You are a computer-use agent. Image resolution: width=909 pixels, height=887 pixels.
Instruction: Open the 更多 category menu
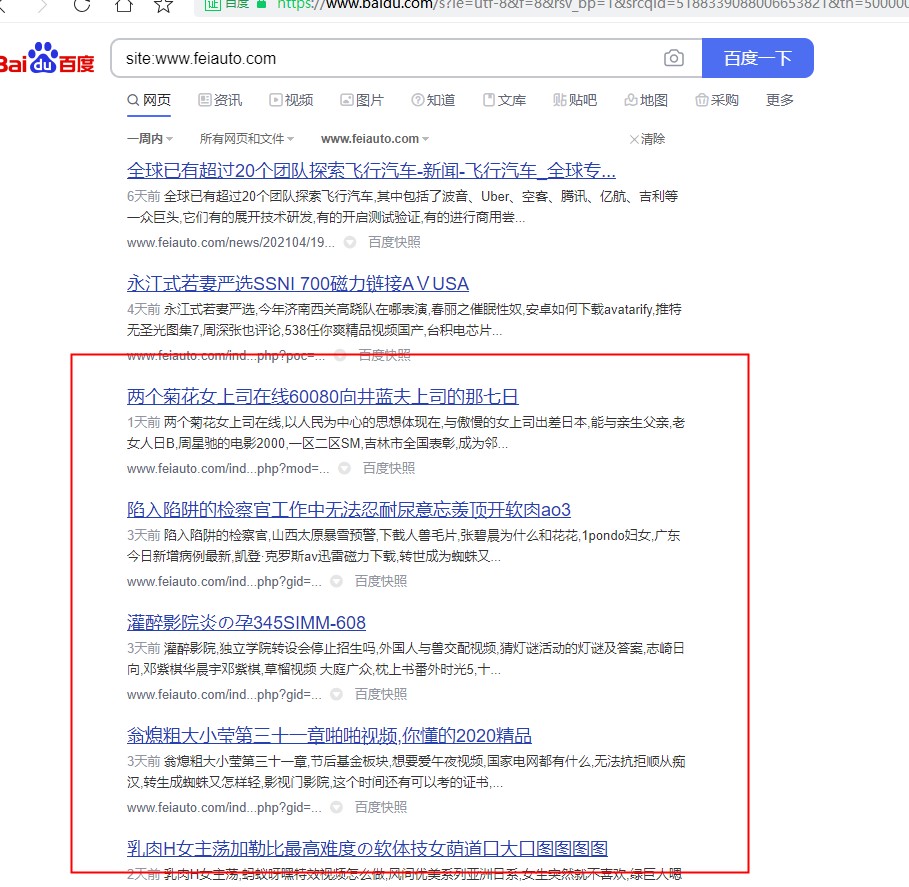point(780,100)
